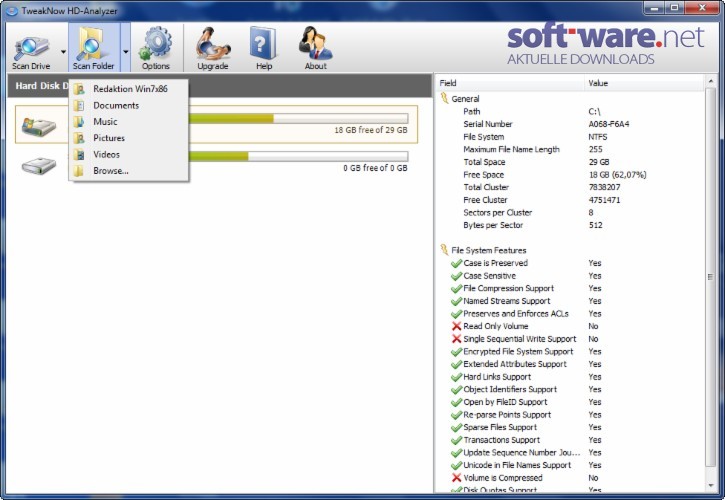Click the Scan Drive toolbar icon
The height and width of the screenshot is (500, 725).
point(31,48)
